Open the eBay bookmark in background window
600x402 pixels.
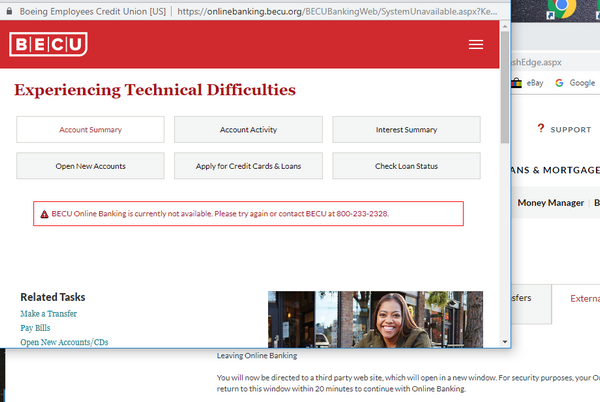click(527, 83)
